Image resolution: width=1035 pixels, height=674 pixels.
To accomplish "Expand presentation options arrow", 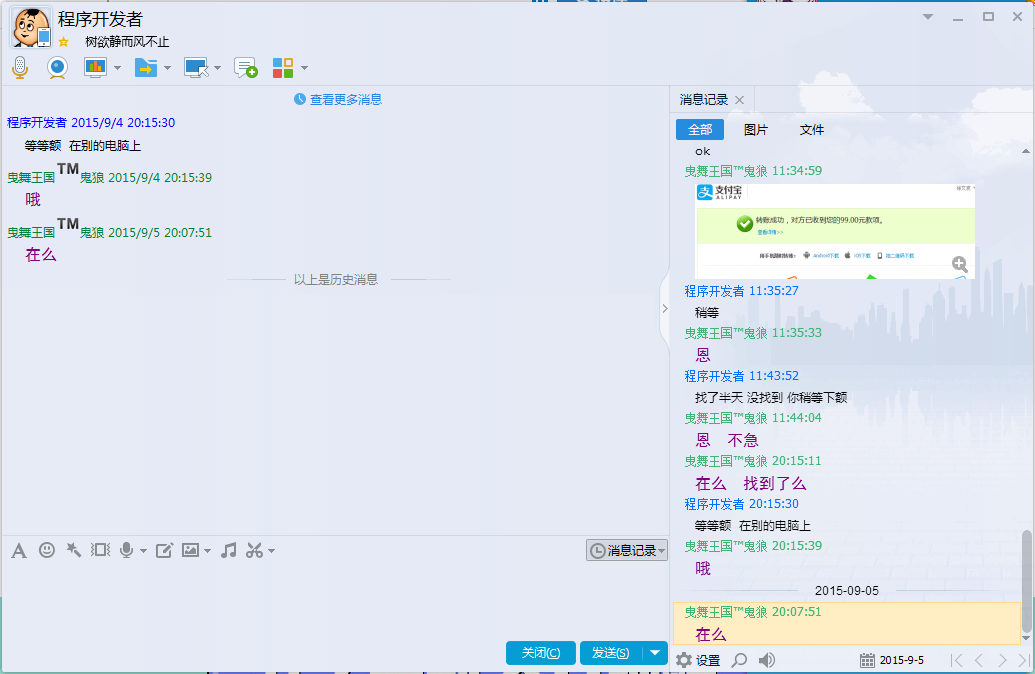I will point(117,68).
